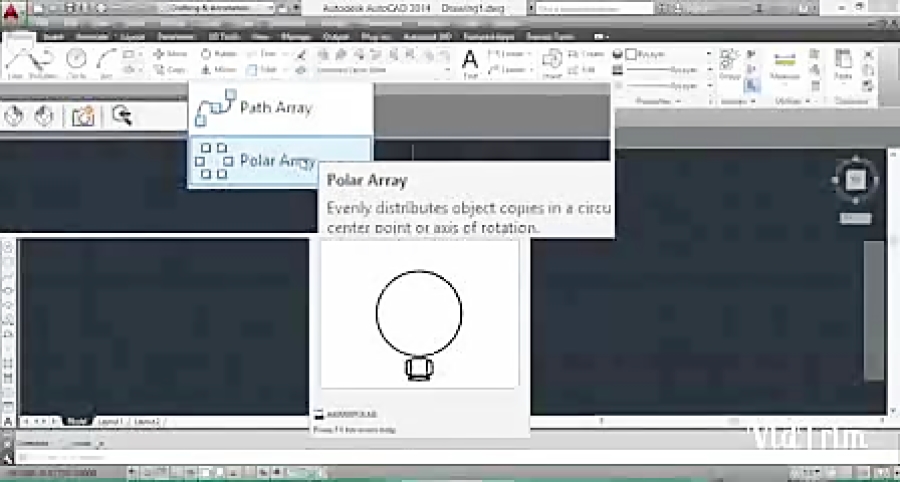Click the ViewCube in the drawing area
Image resolution: width=900 pixels, height=482 pixels.
[856, 181]
